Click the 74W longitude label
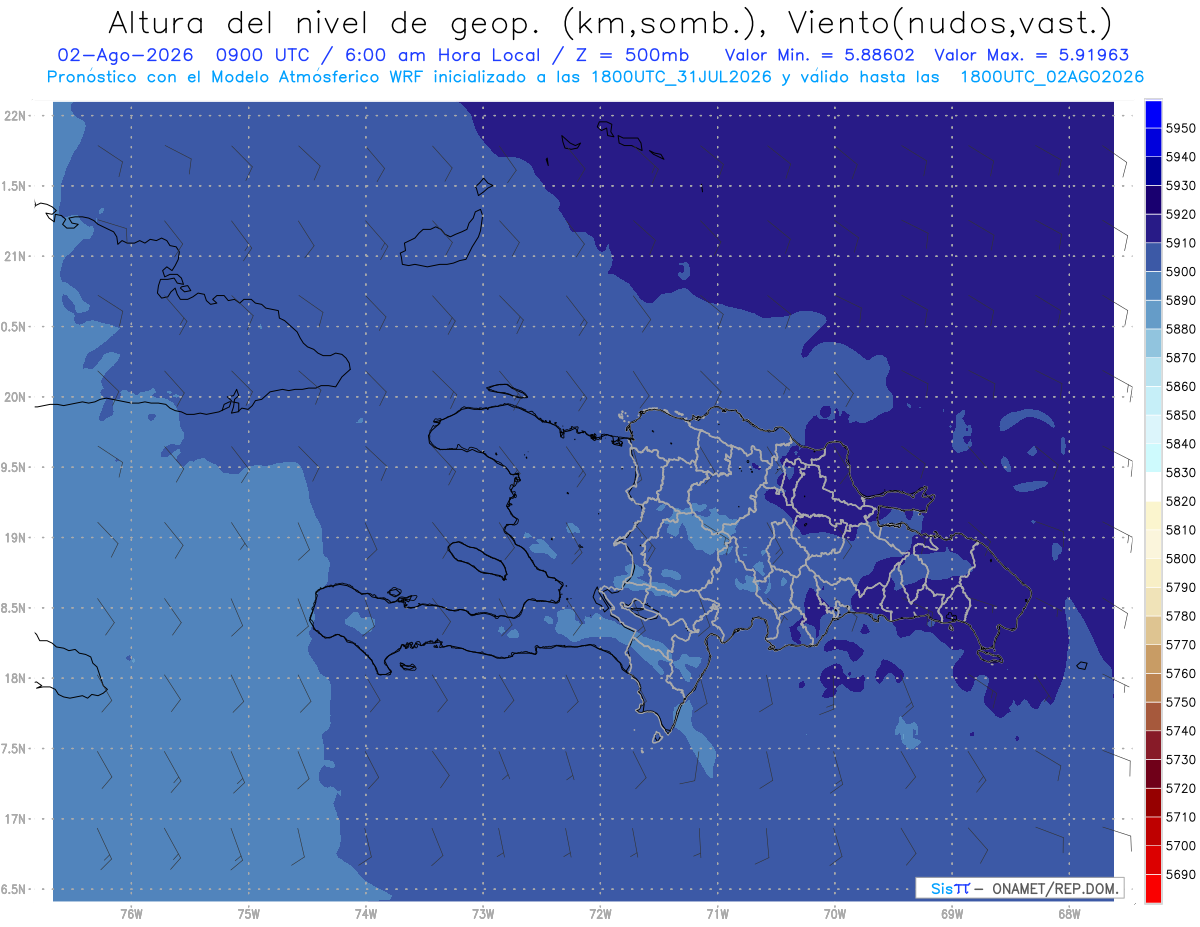 pyautogui.click(x=366, y=913)
